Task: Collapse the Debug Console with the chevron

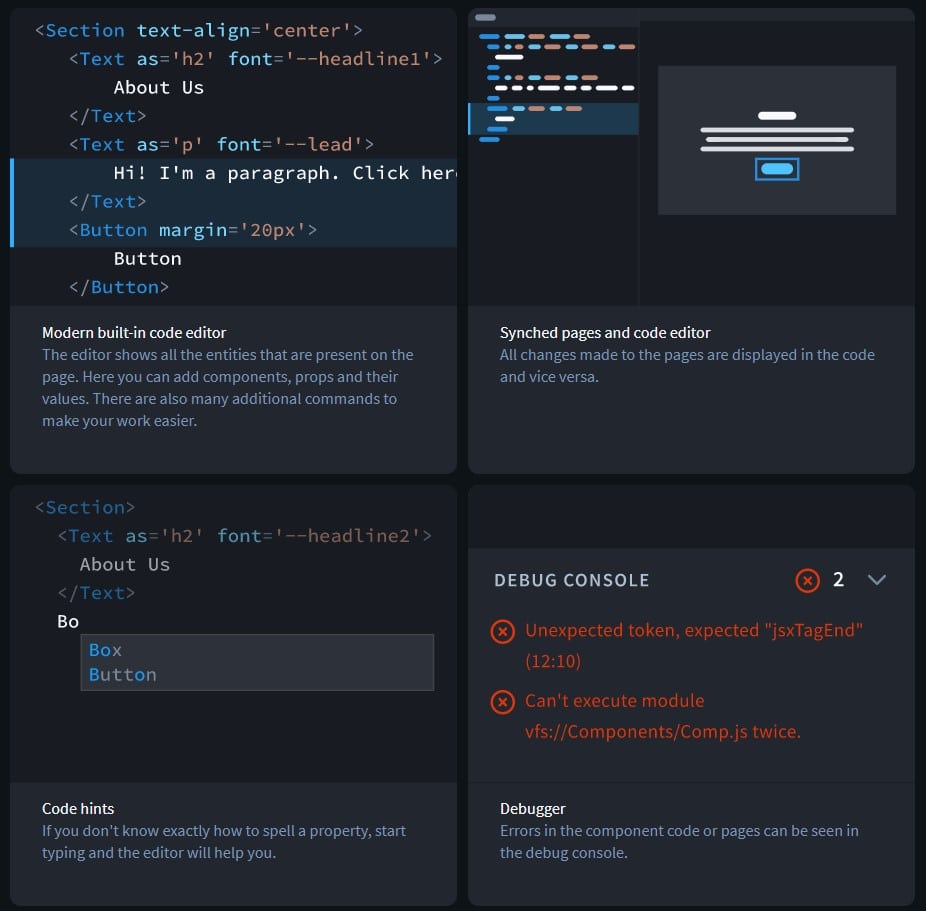Action: click(876, 580)
